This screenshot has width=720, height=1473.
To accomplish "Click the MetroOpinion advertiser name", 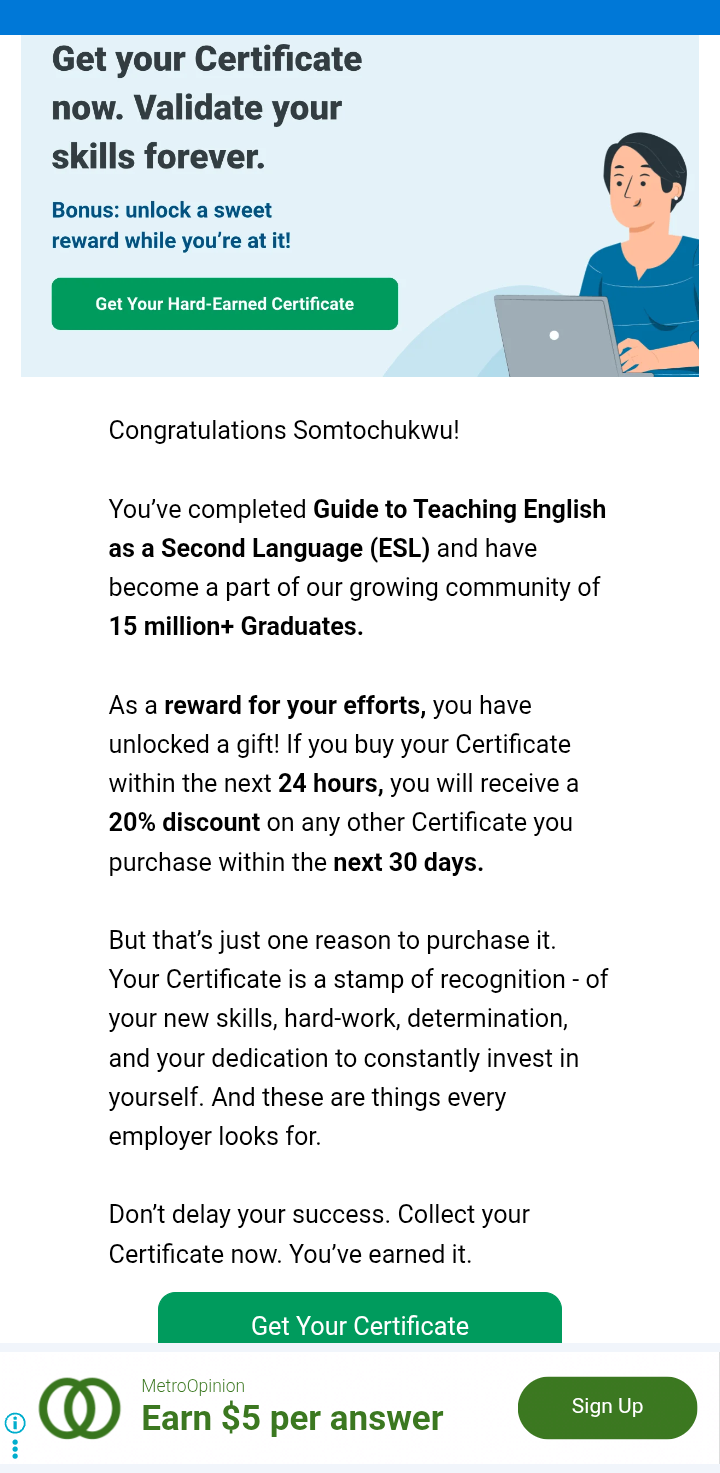I will 193,1386.
